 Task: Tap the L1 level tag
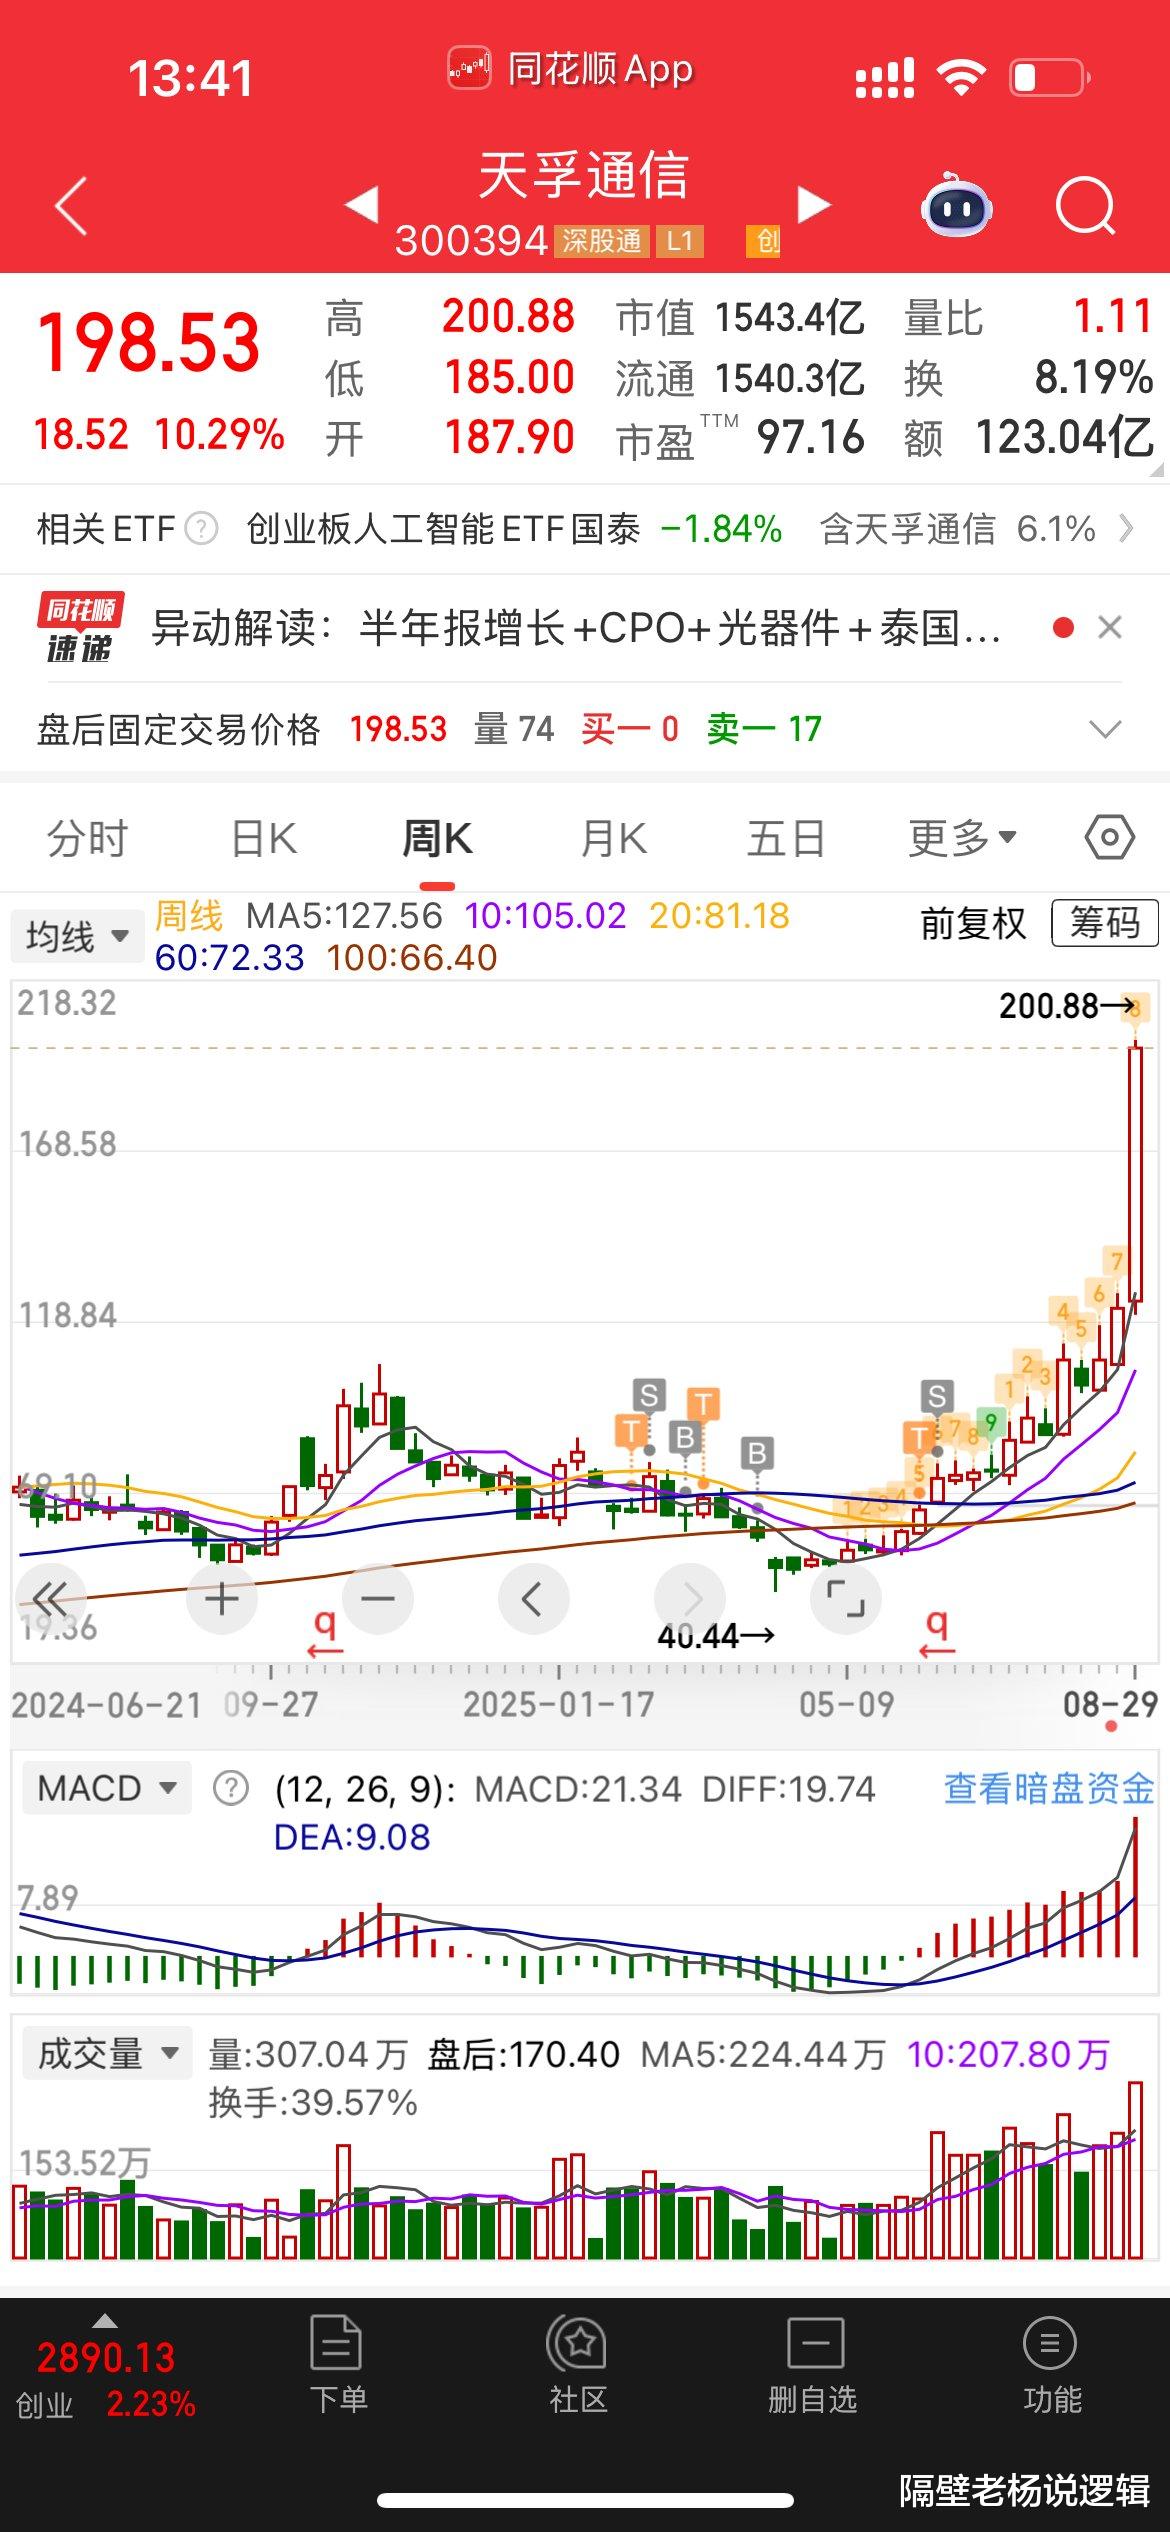680,241
